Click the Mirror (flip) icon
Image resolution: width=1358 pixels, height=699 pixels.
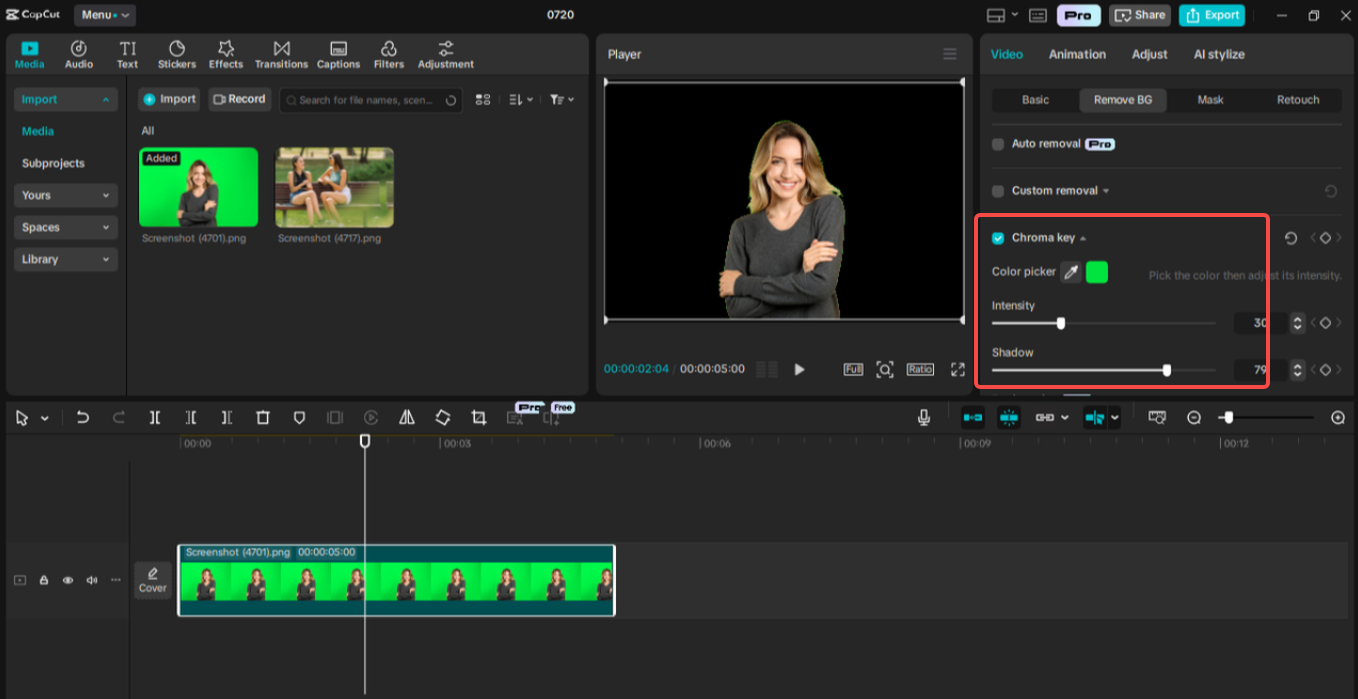point(406,417)
